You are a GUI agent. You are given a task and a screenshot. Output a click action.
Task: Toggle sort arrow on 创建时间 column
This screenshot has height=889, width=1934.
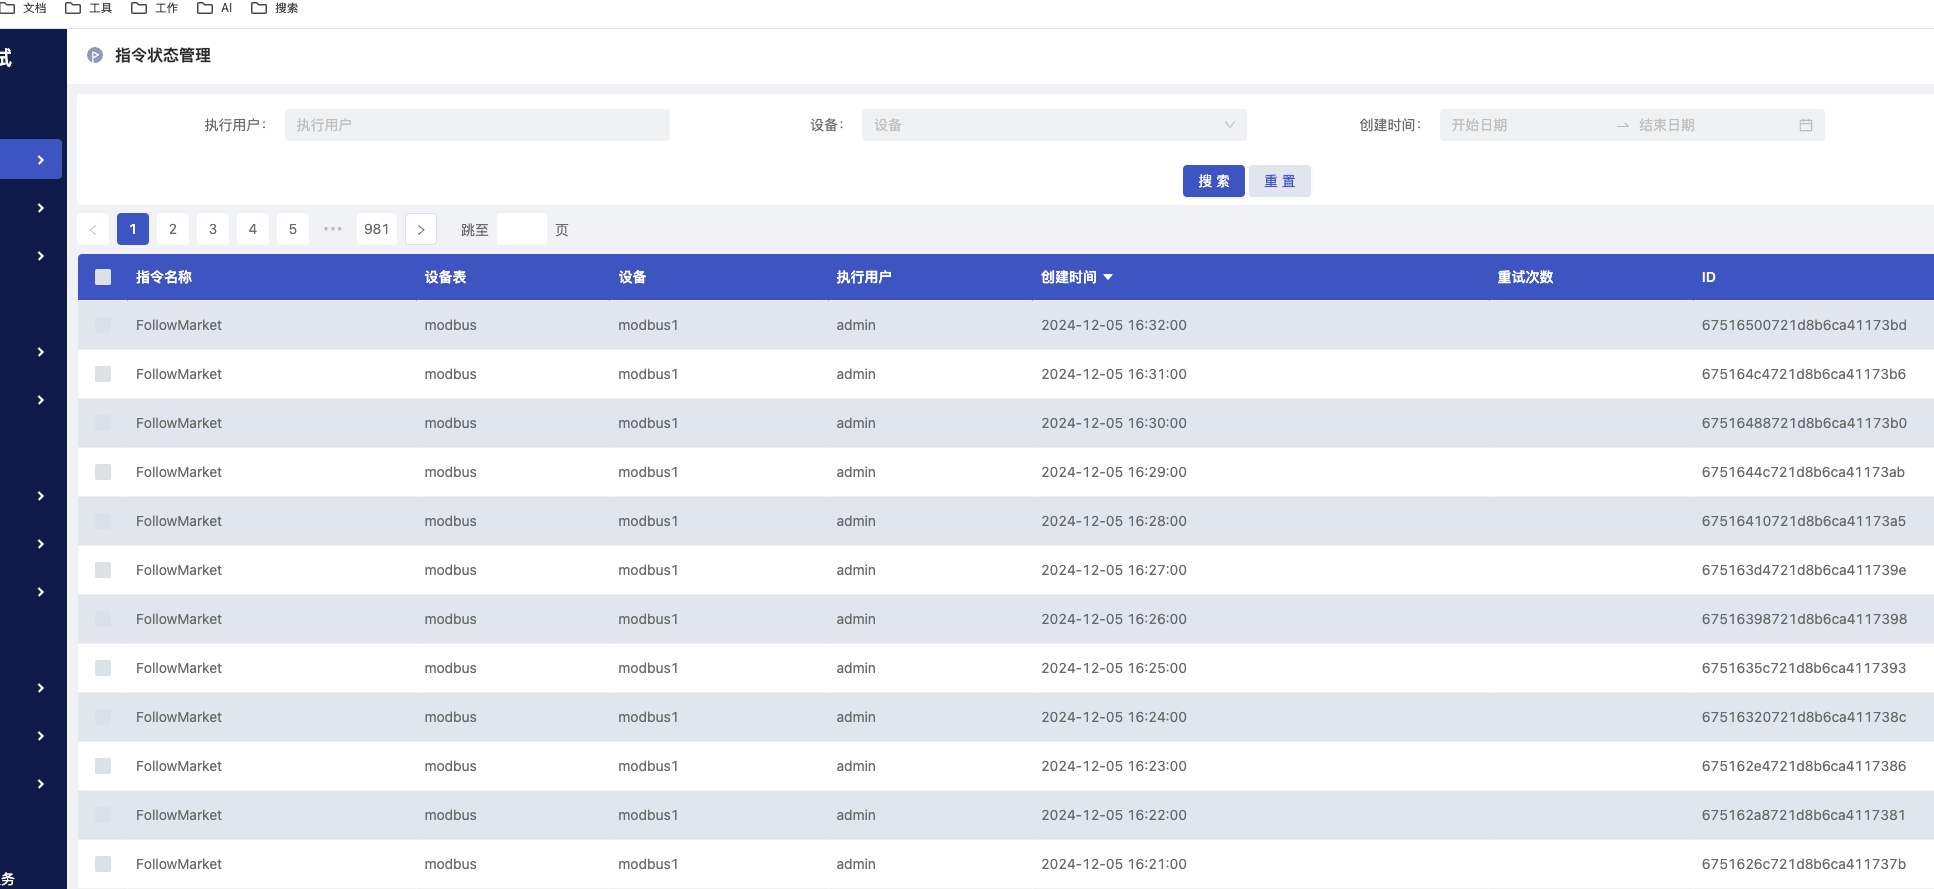(1108, 277)
